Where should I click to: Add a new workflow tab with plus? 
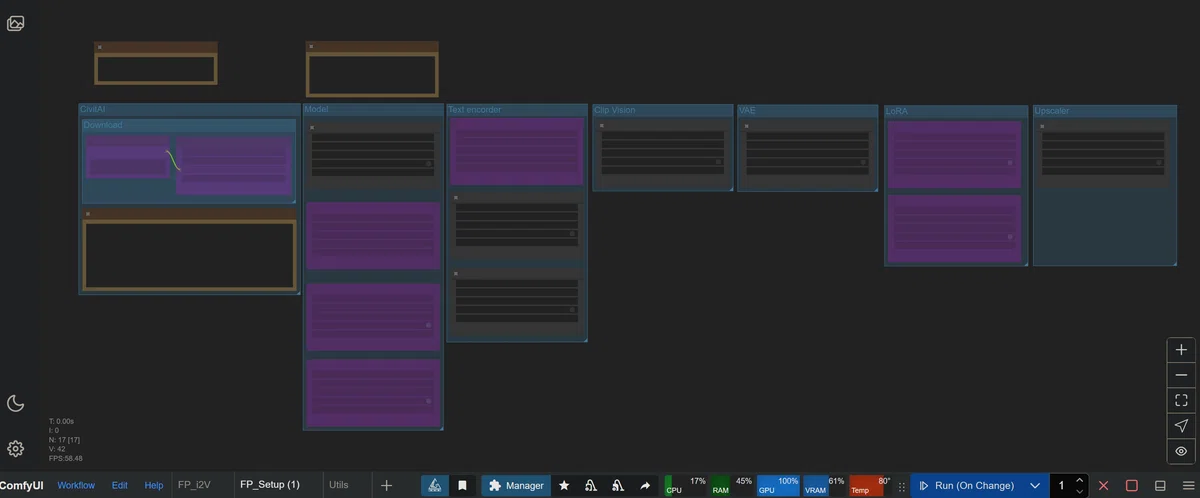point(386,485)
